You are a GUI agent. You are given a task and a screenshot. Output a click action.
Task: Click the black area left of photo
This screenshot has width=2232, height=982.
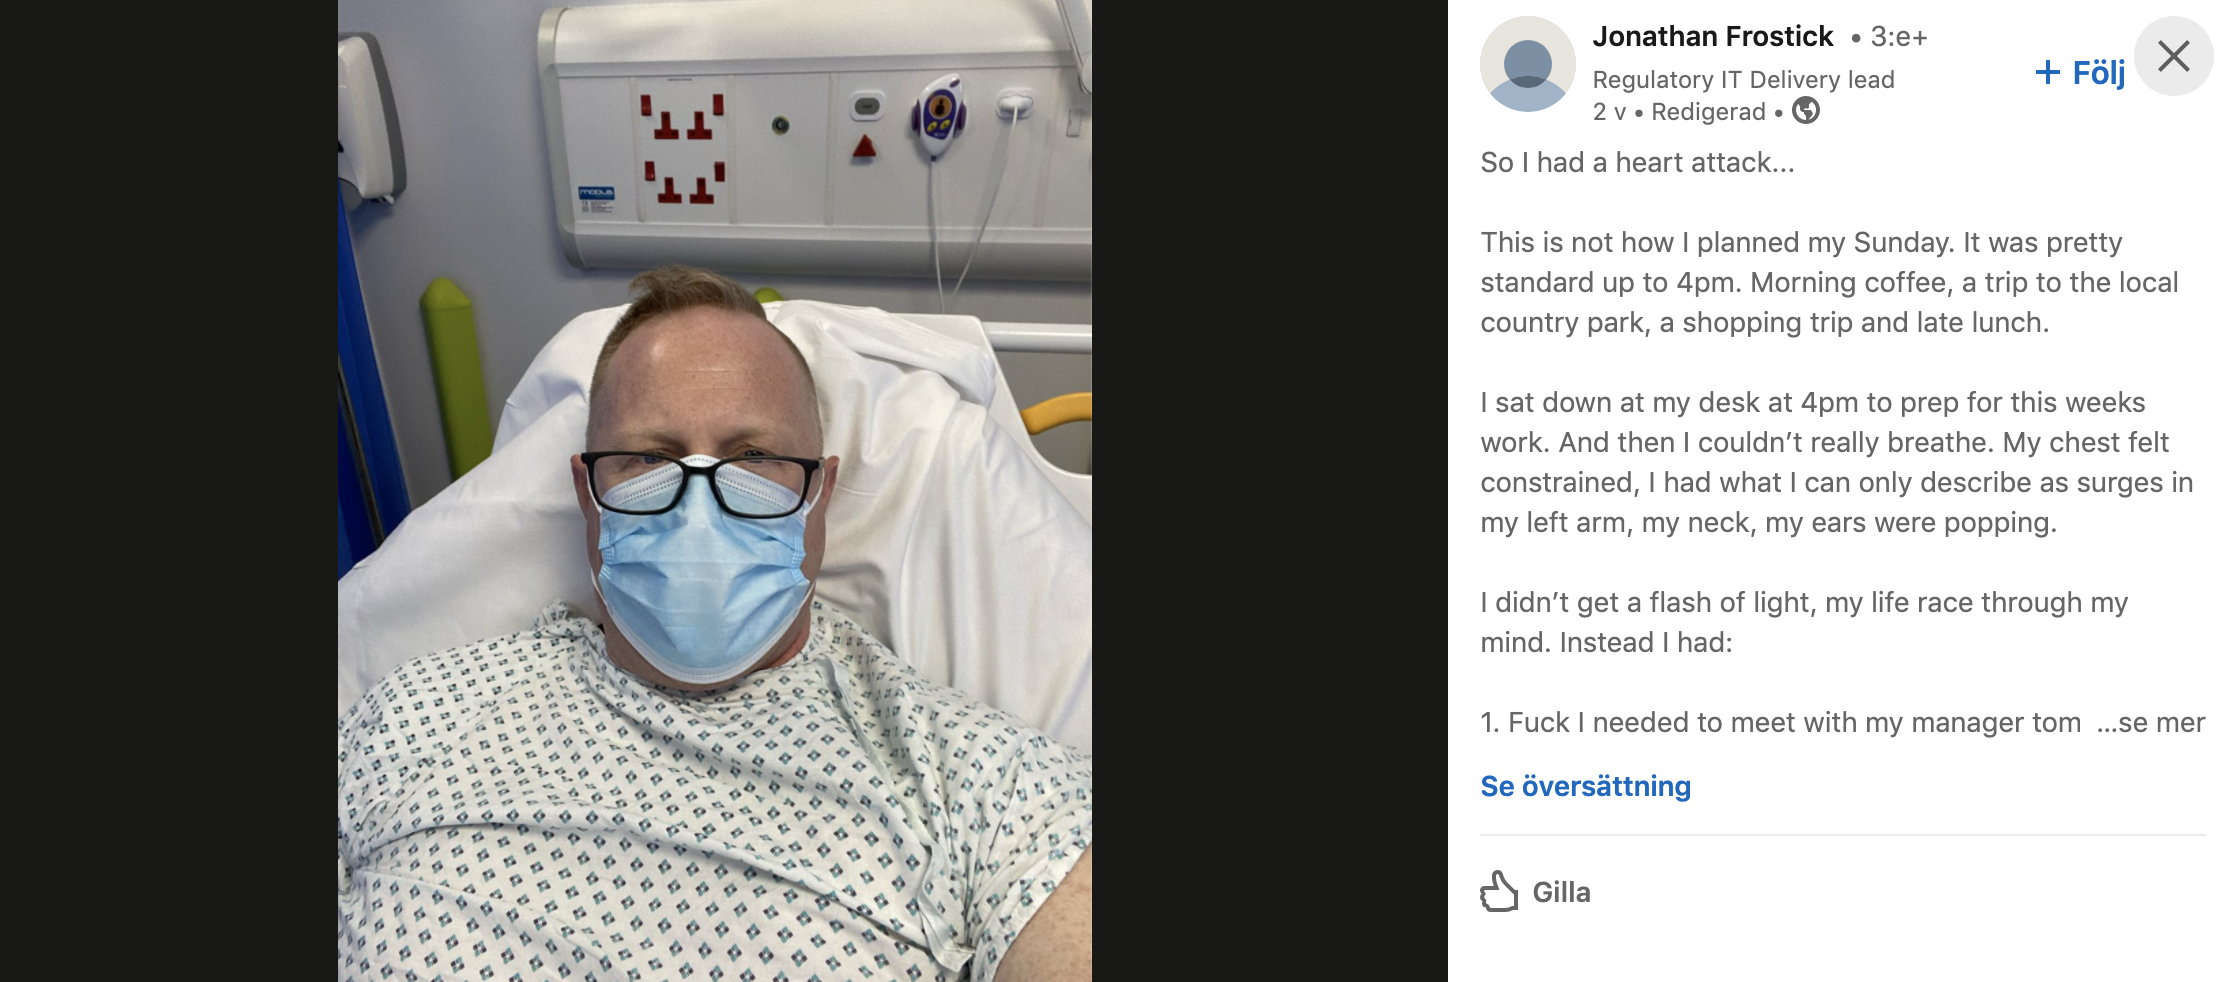[x=169, y=491]
